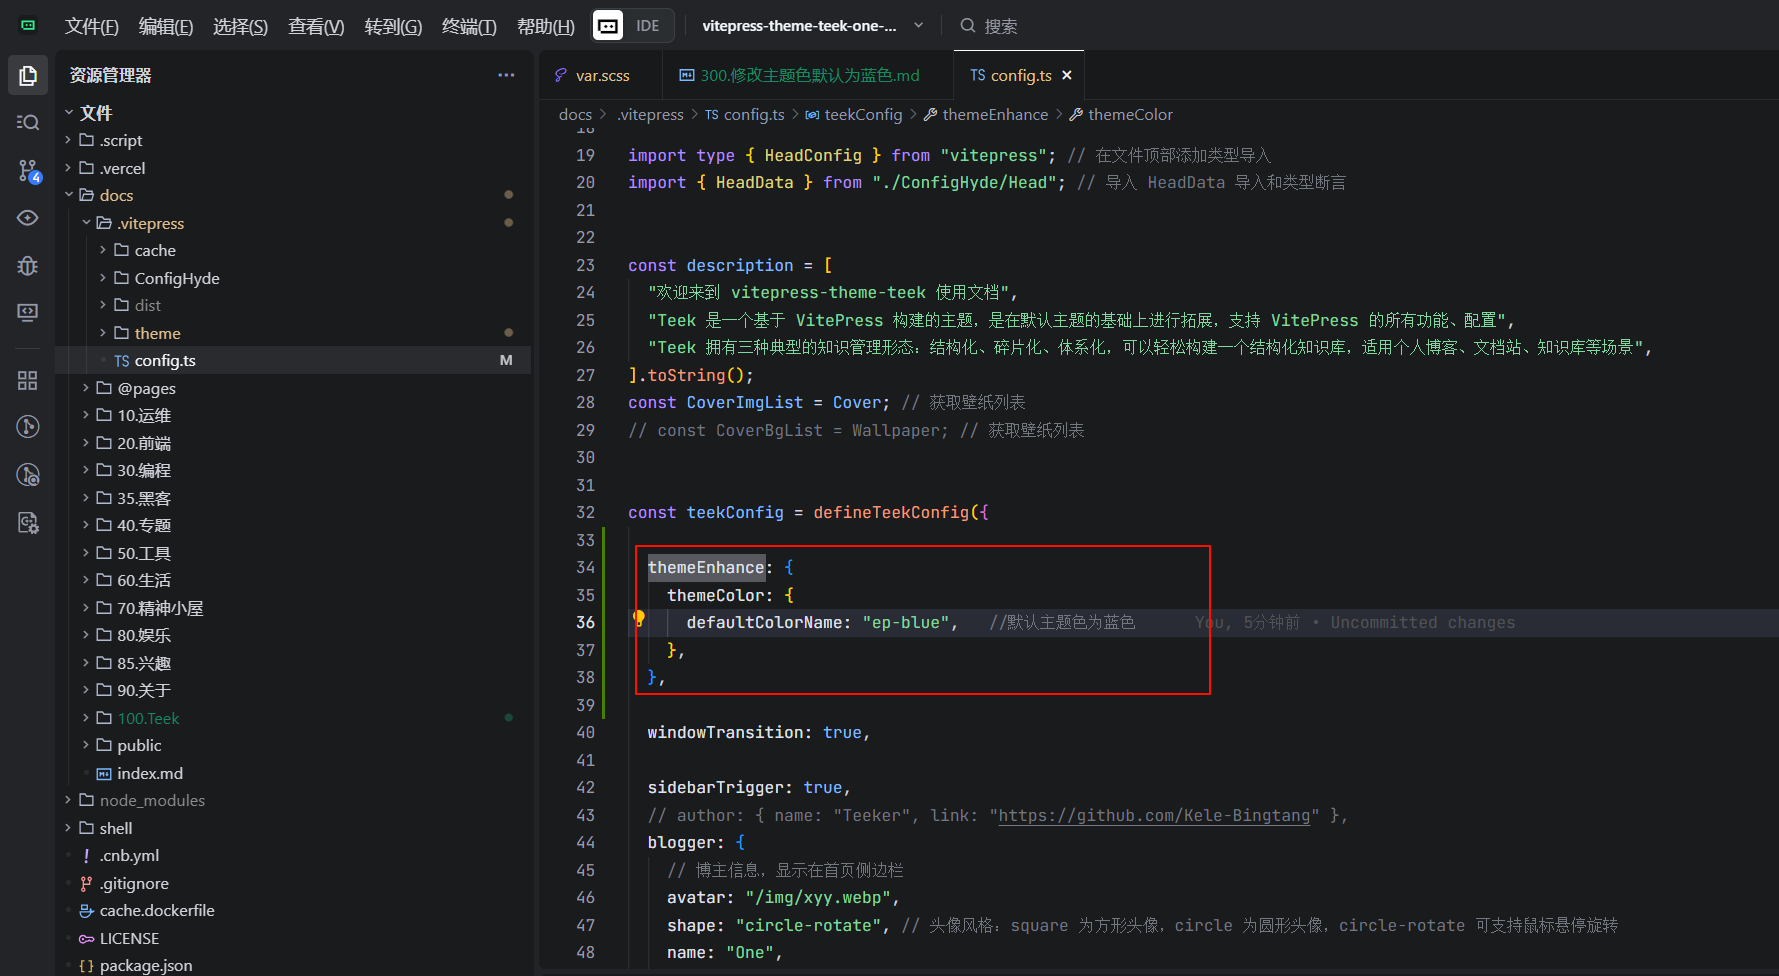Open github.com/Kele-Bingtang link
The image size is (1779, 976).
coord(1154,815)
